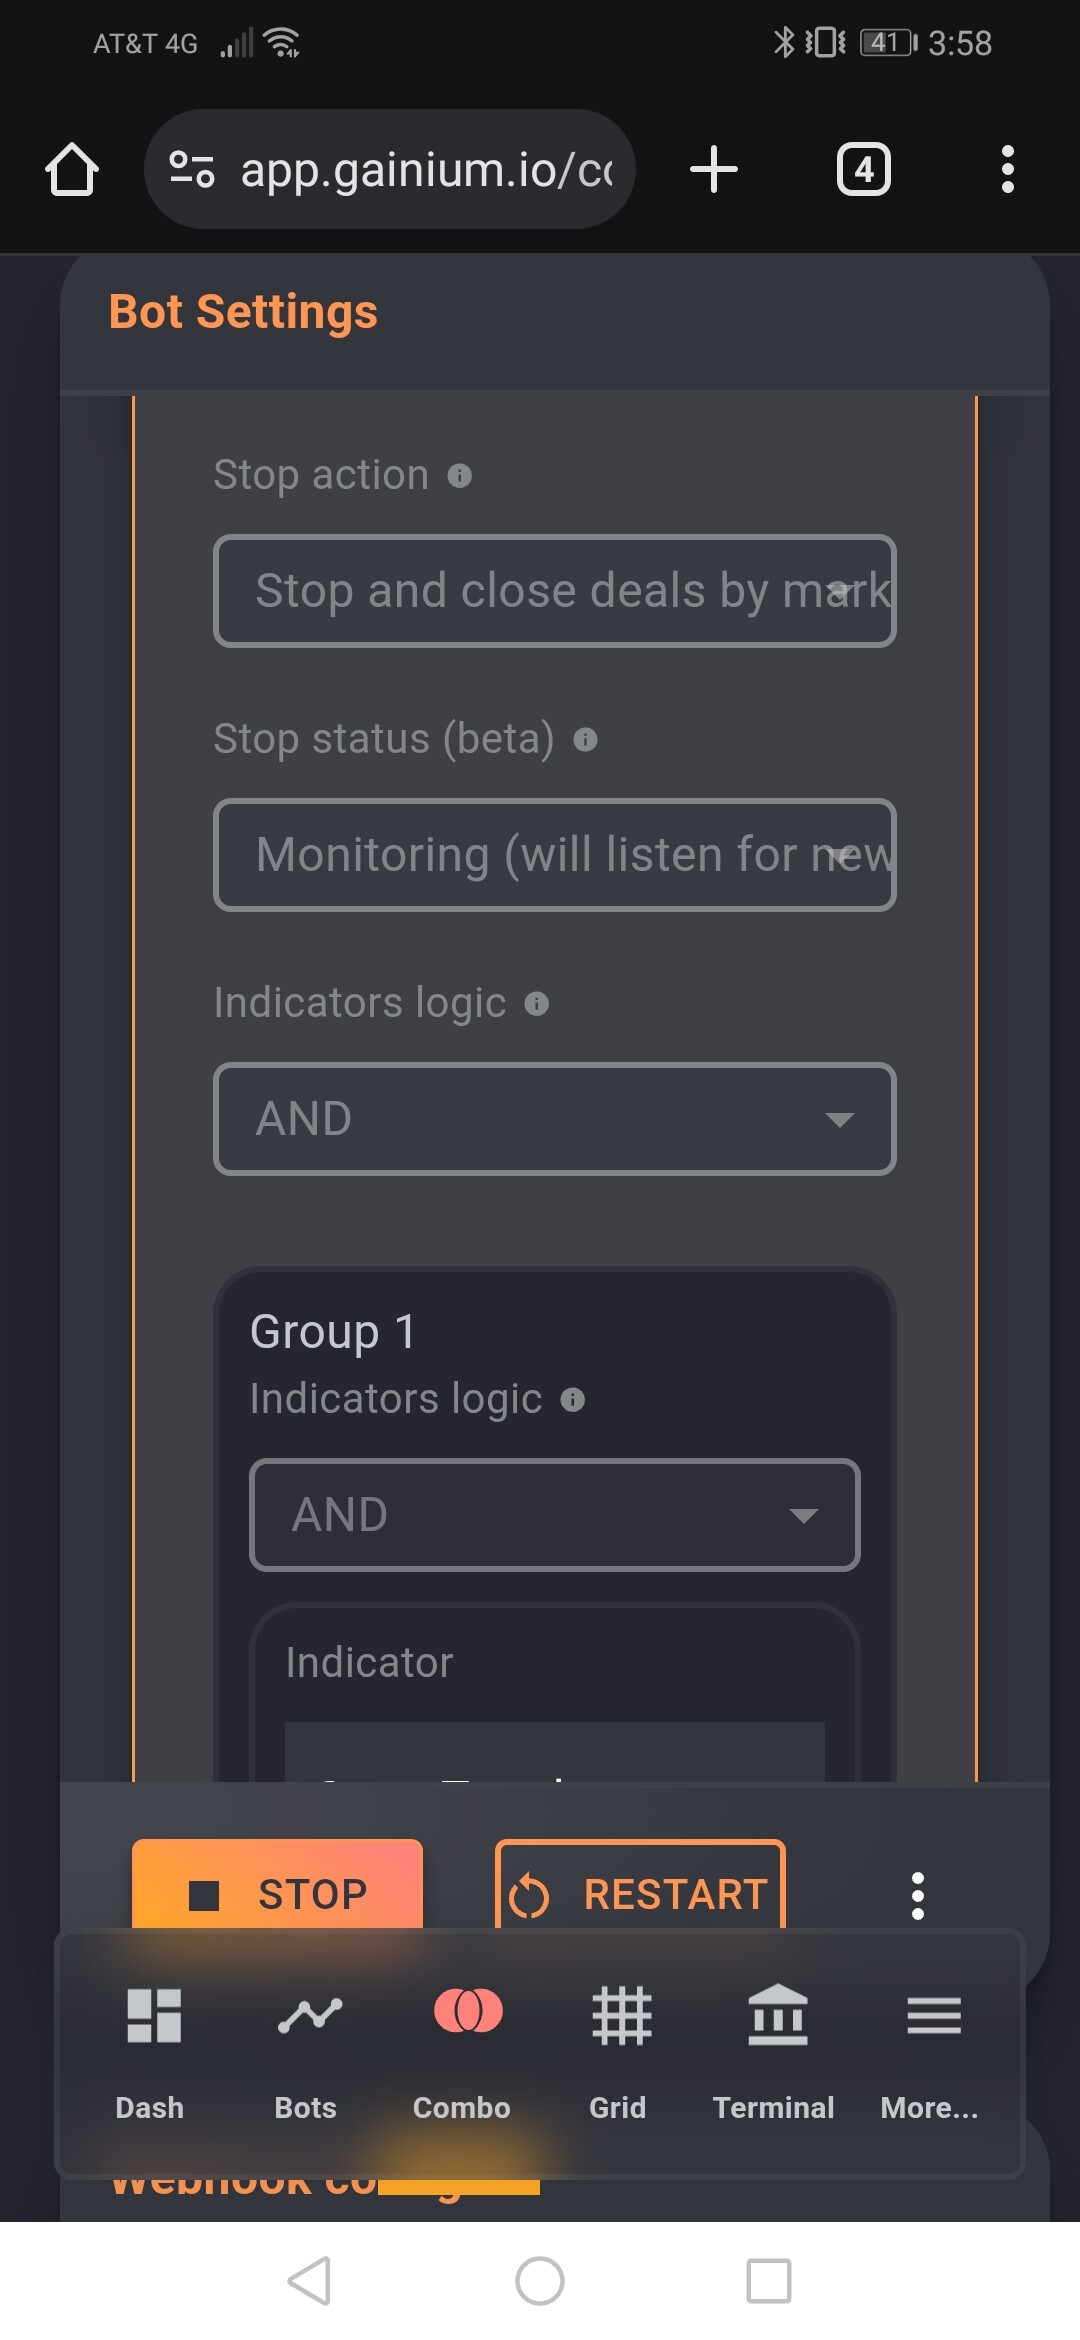Open the browser three-dot menu

1007,169
